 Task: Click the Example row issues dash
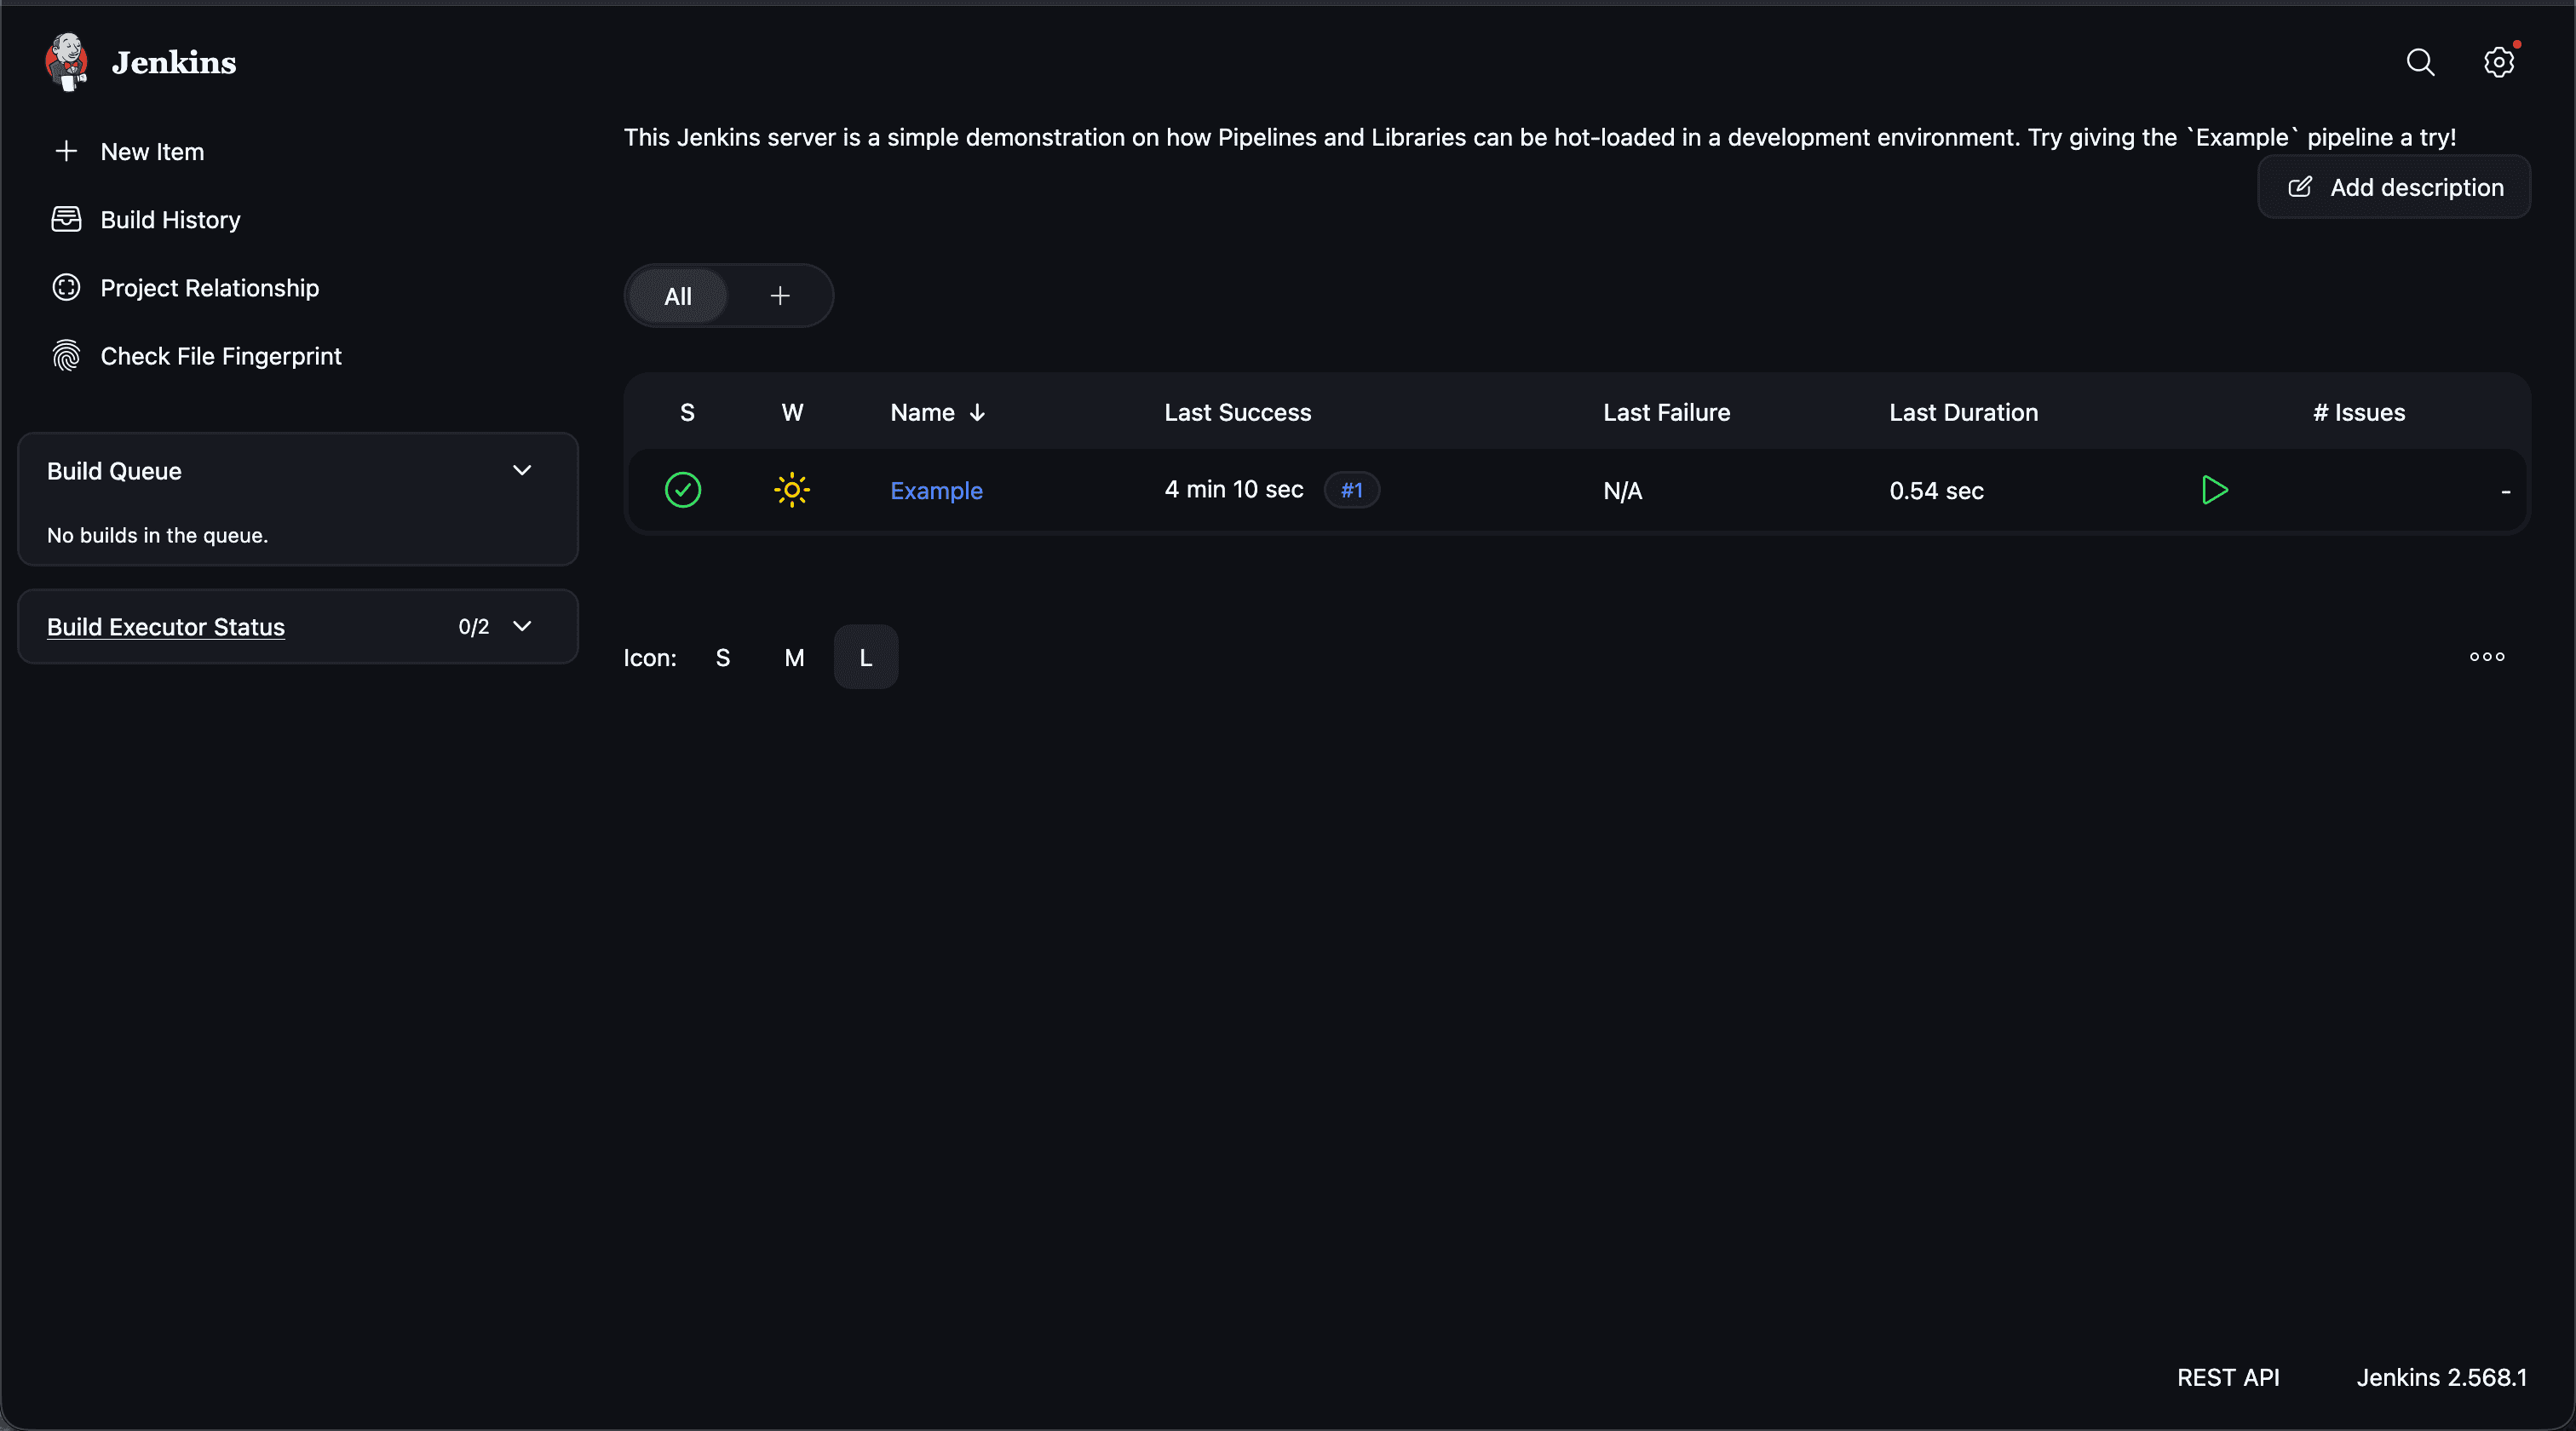[2505, 491]
